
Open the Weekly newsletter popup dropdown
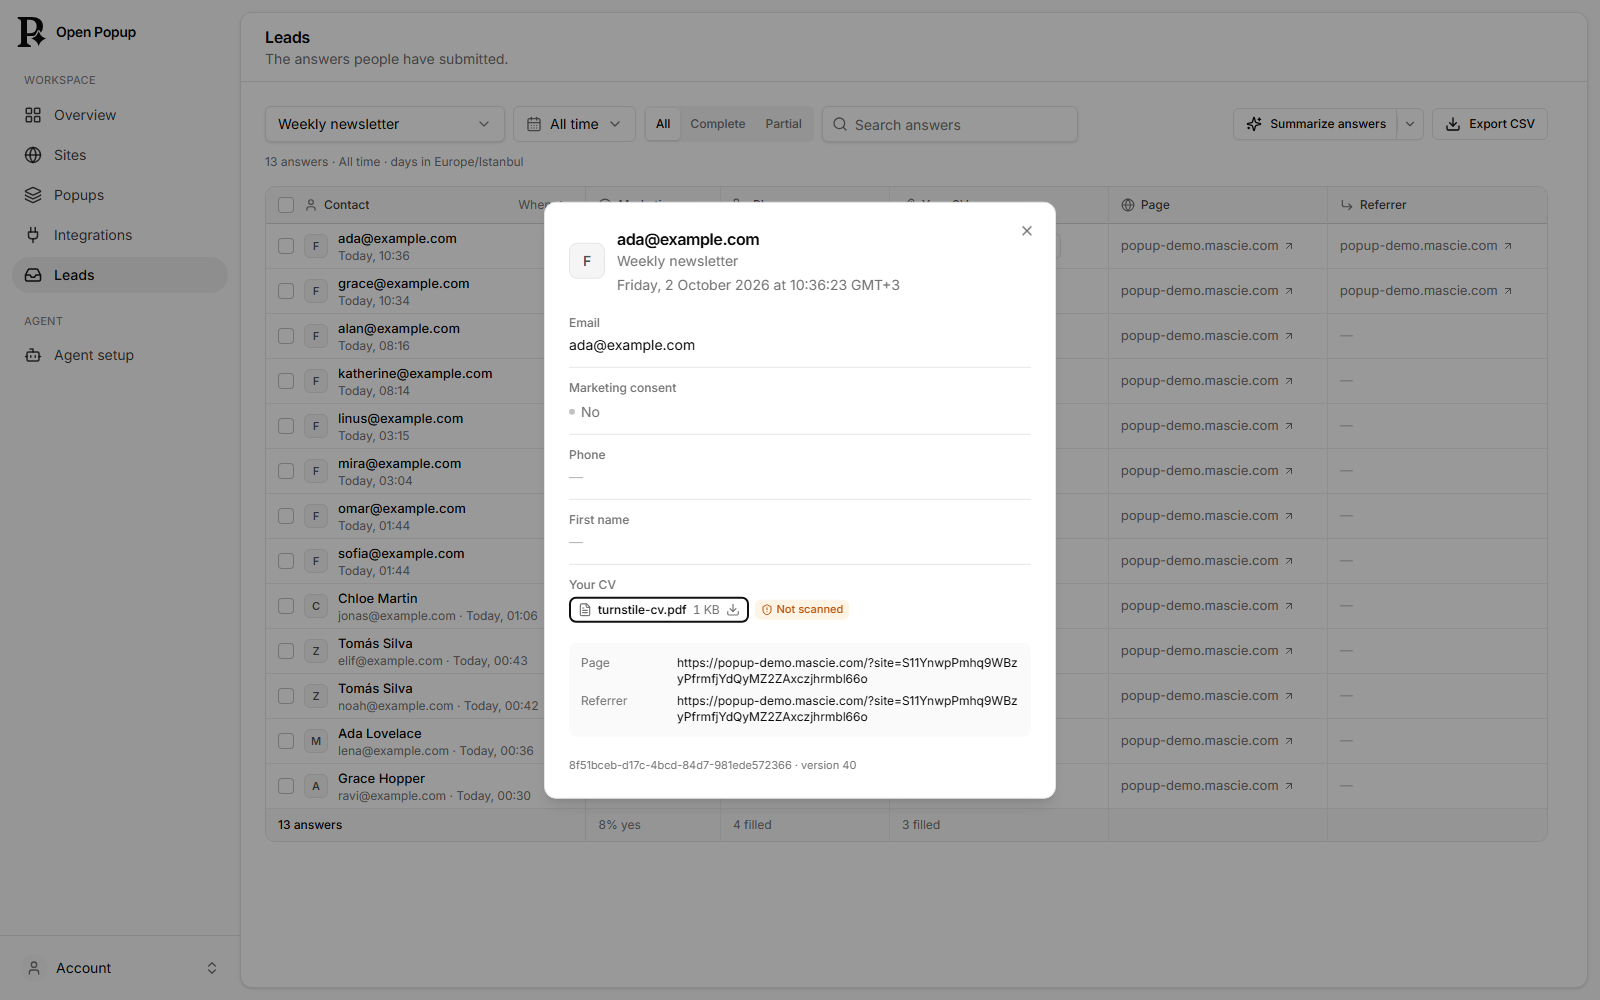pos(384,124)
